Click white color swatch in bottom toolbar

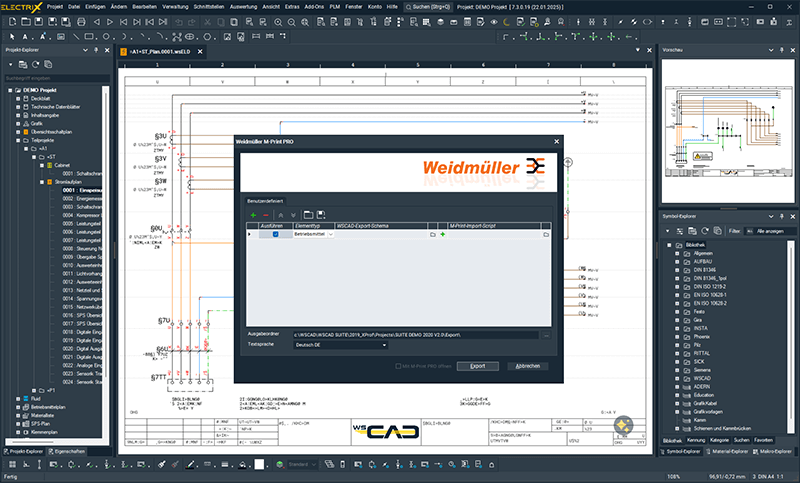[x=260, y=465]
